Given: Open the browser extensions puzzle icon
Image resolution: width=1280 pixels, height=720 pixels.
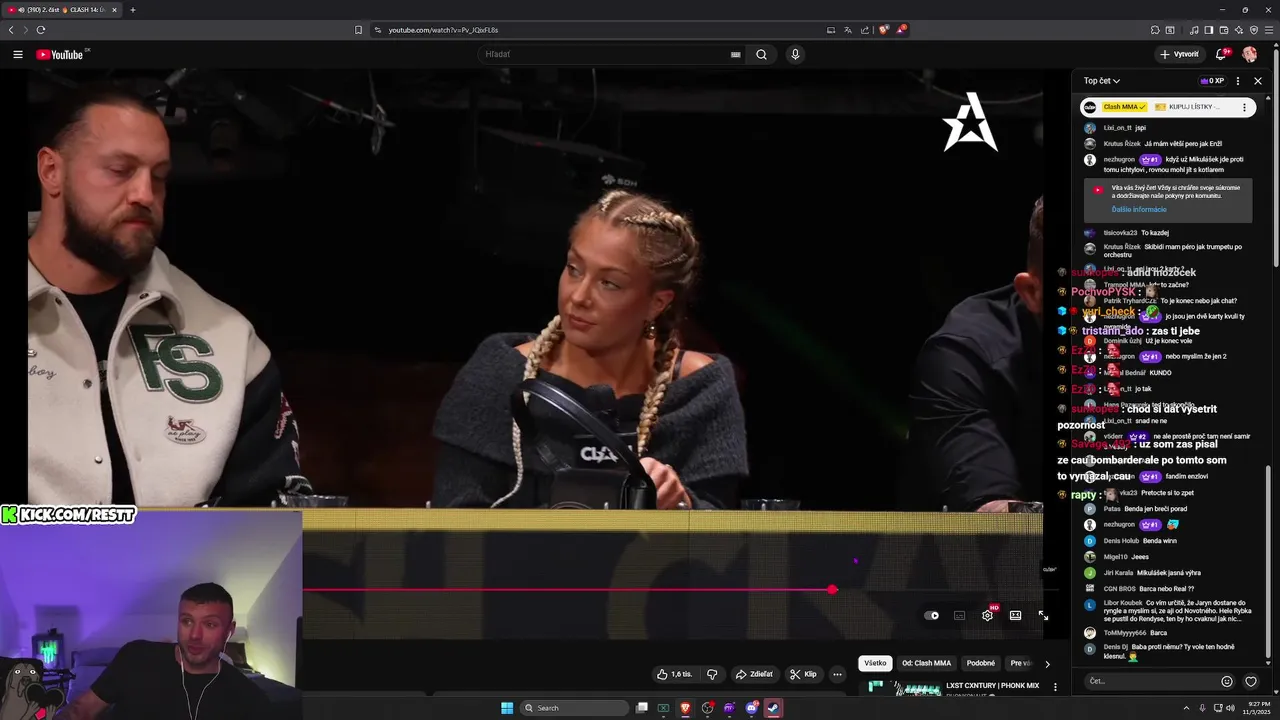Looking at the screenshot, I should tap(1155, 30).
